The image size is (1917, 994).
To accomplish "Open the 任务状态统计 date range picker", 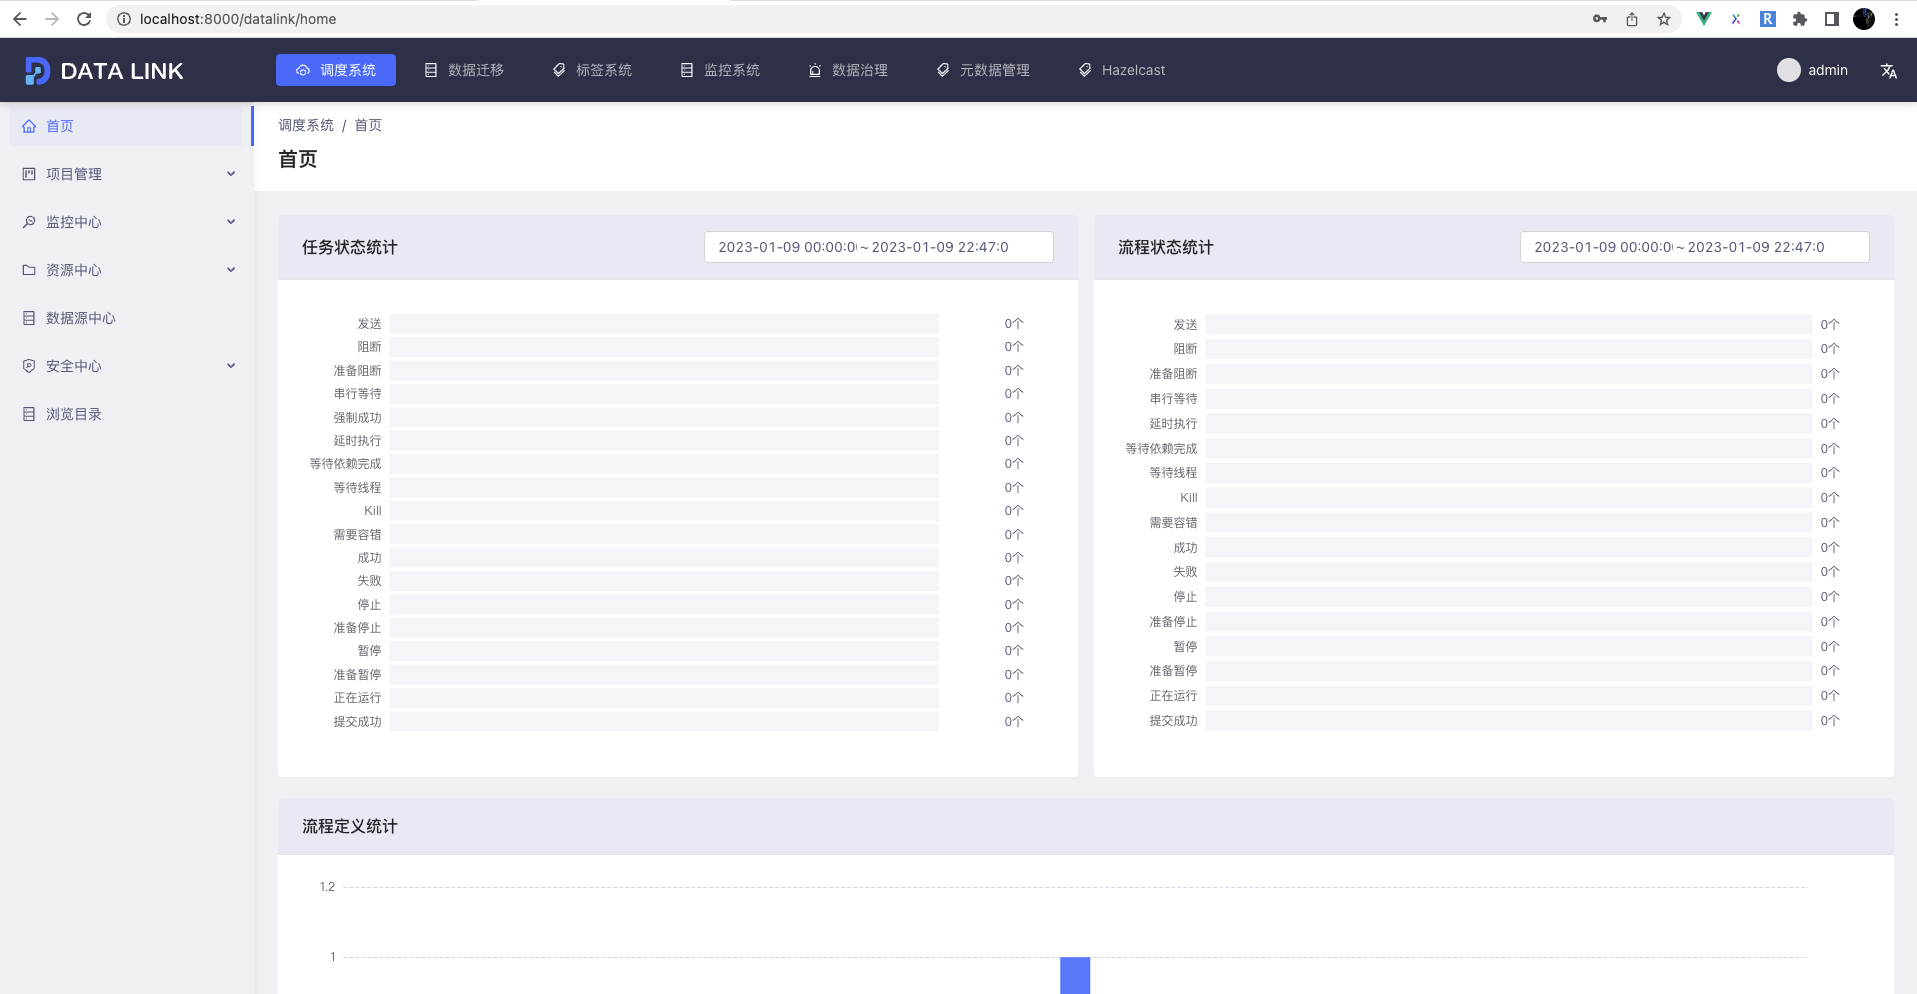I will (879, 247).
